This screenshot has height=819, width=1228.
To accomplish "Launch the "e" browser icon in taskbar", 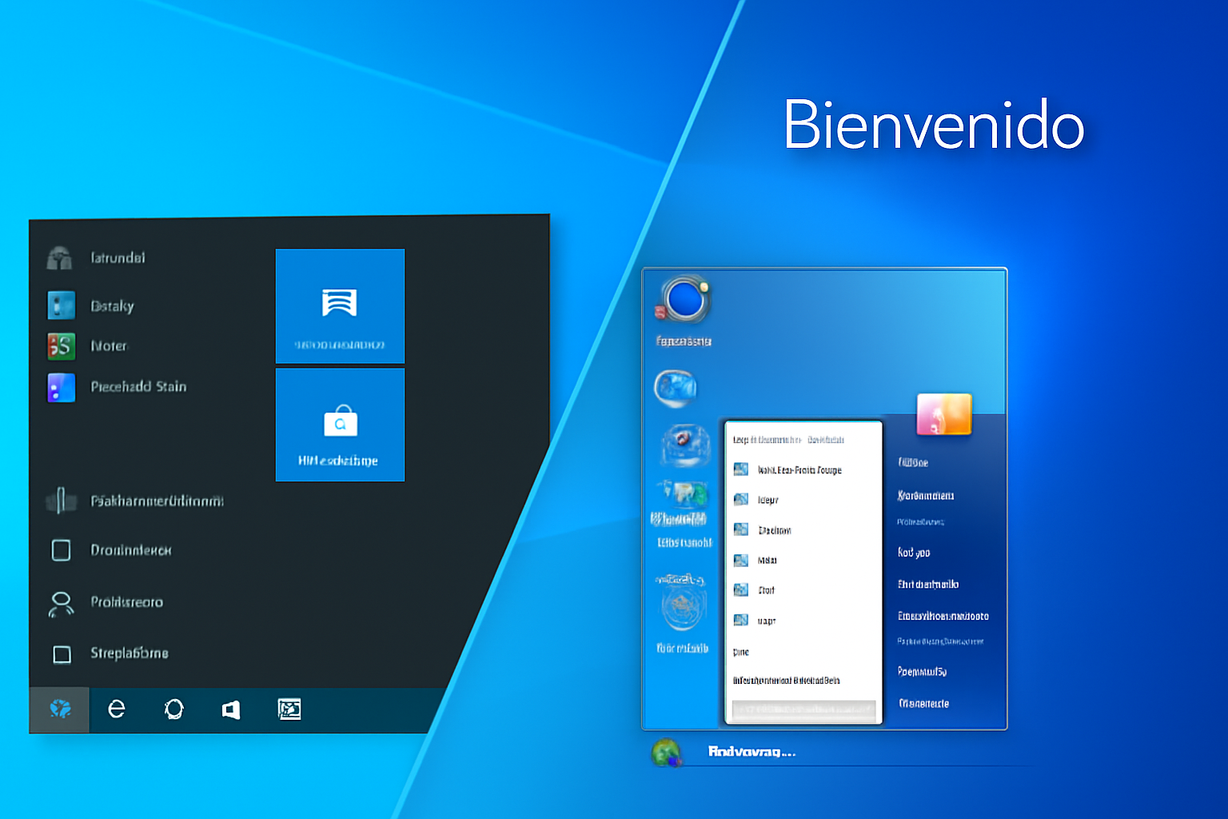I will (x=117, y=709).
